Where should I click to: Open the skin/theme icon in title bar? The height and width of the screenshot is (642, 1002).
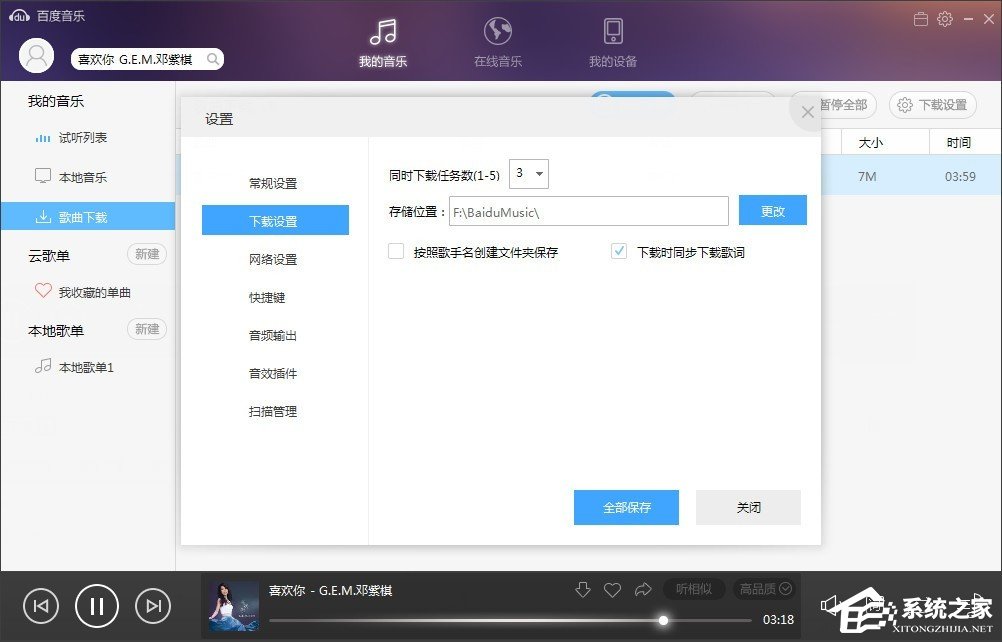(919, 18)
